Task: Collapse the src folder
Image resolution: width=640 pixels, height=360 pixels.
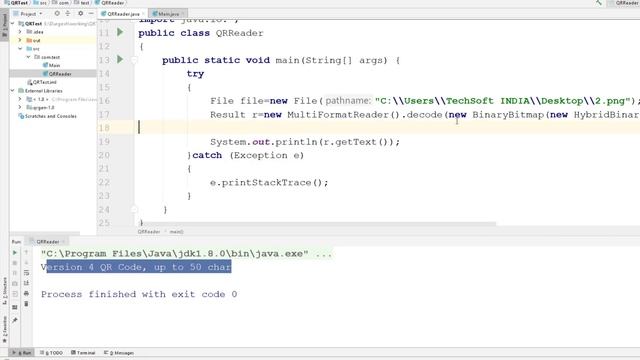Action: tap(20, 49)
